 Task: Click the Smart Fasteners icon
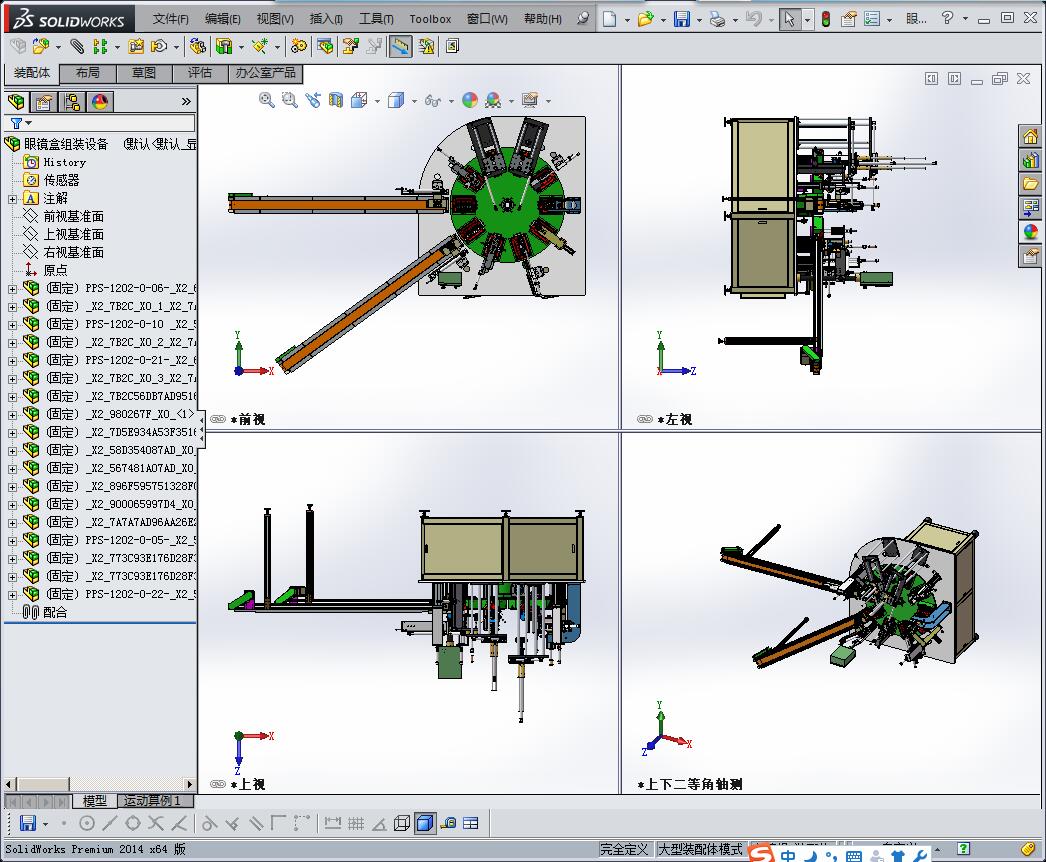(x=136, y=46)
